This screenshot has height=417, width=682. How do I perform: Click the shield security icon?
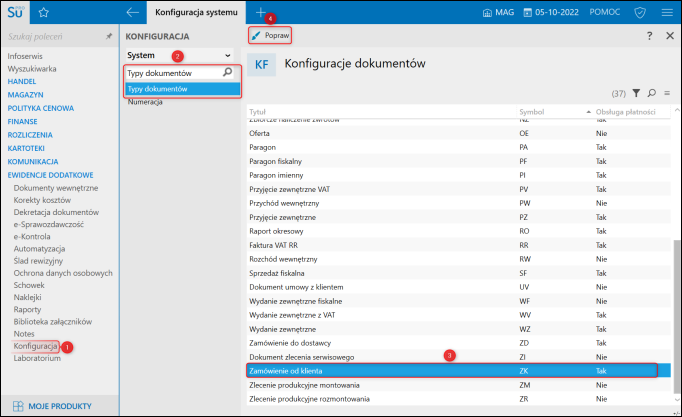pos(640,13)
